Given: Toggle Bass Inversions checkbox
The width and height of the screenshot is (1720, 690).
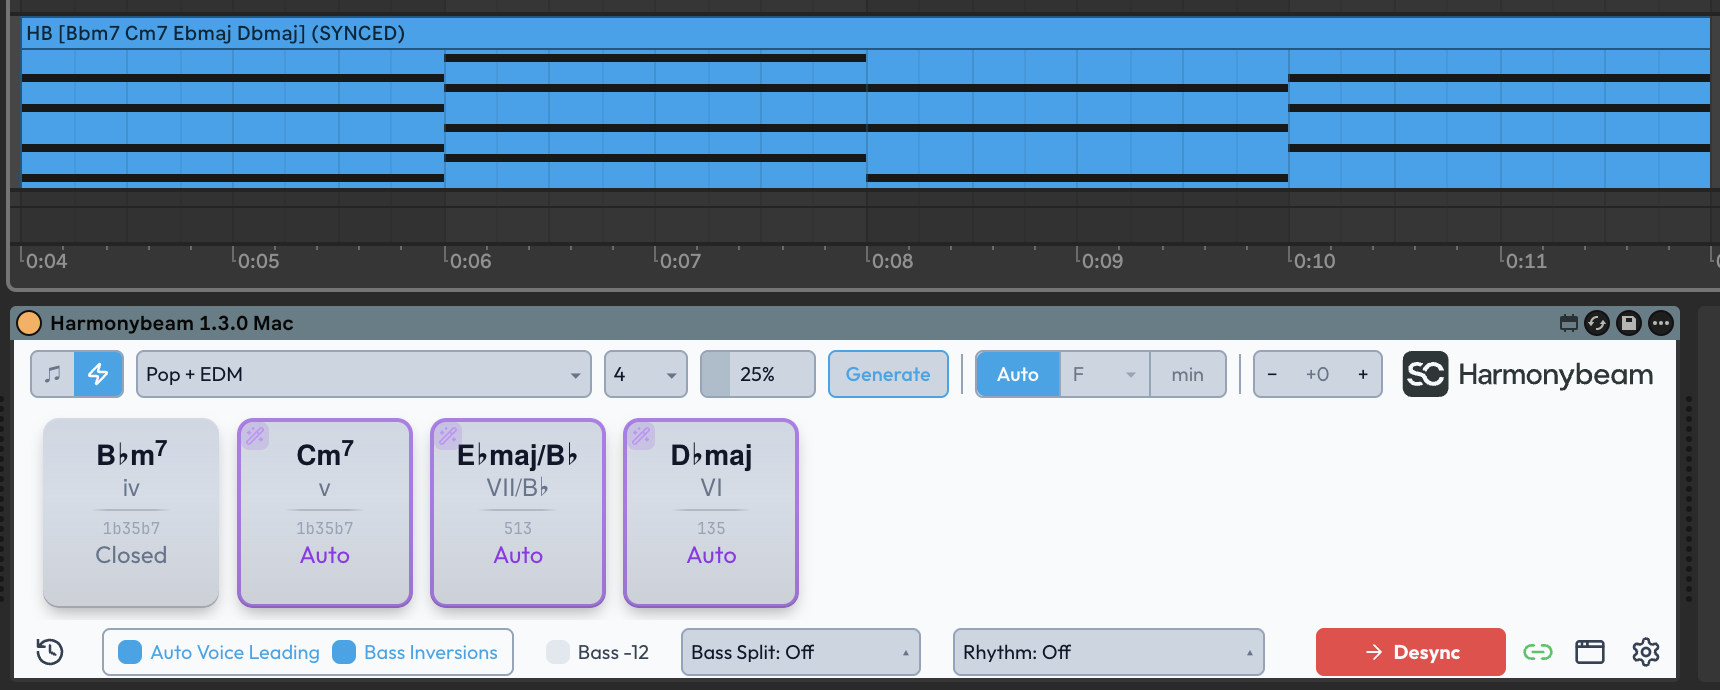Looking at the screenshot, I should click(344, 652).
